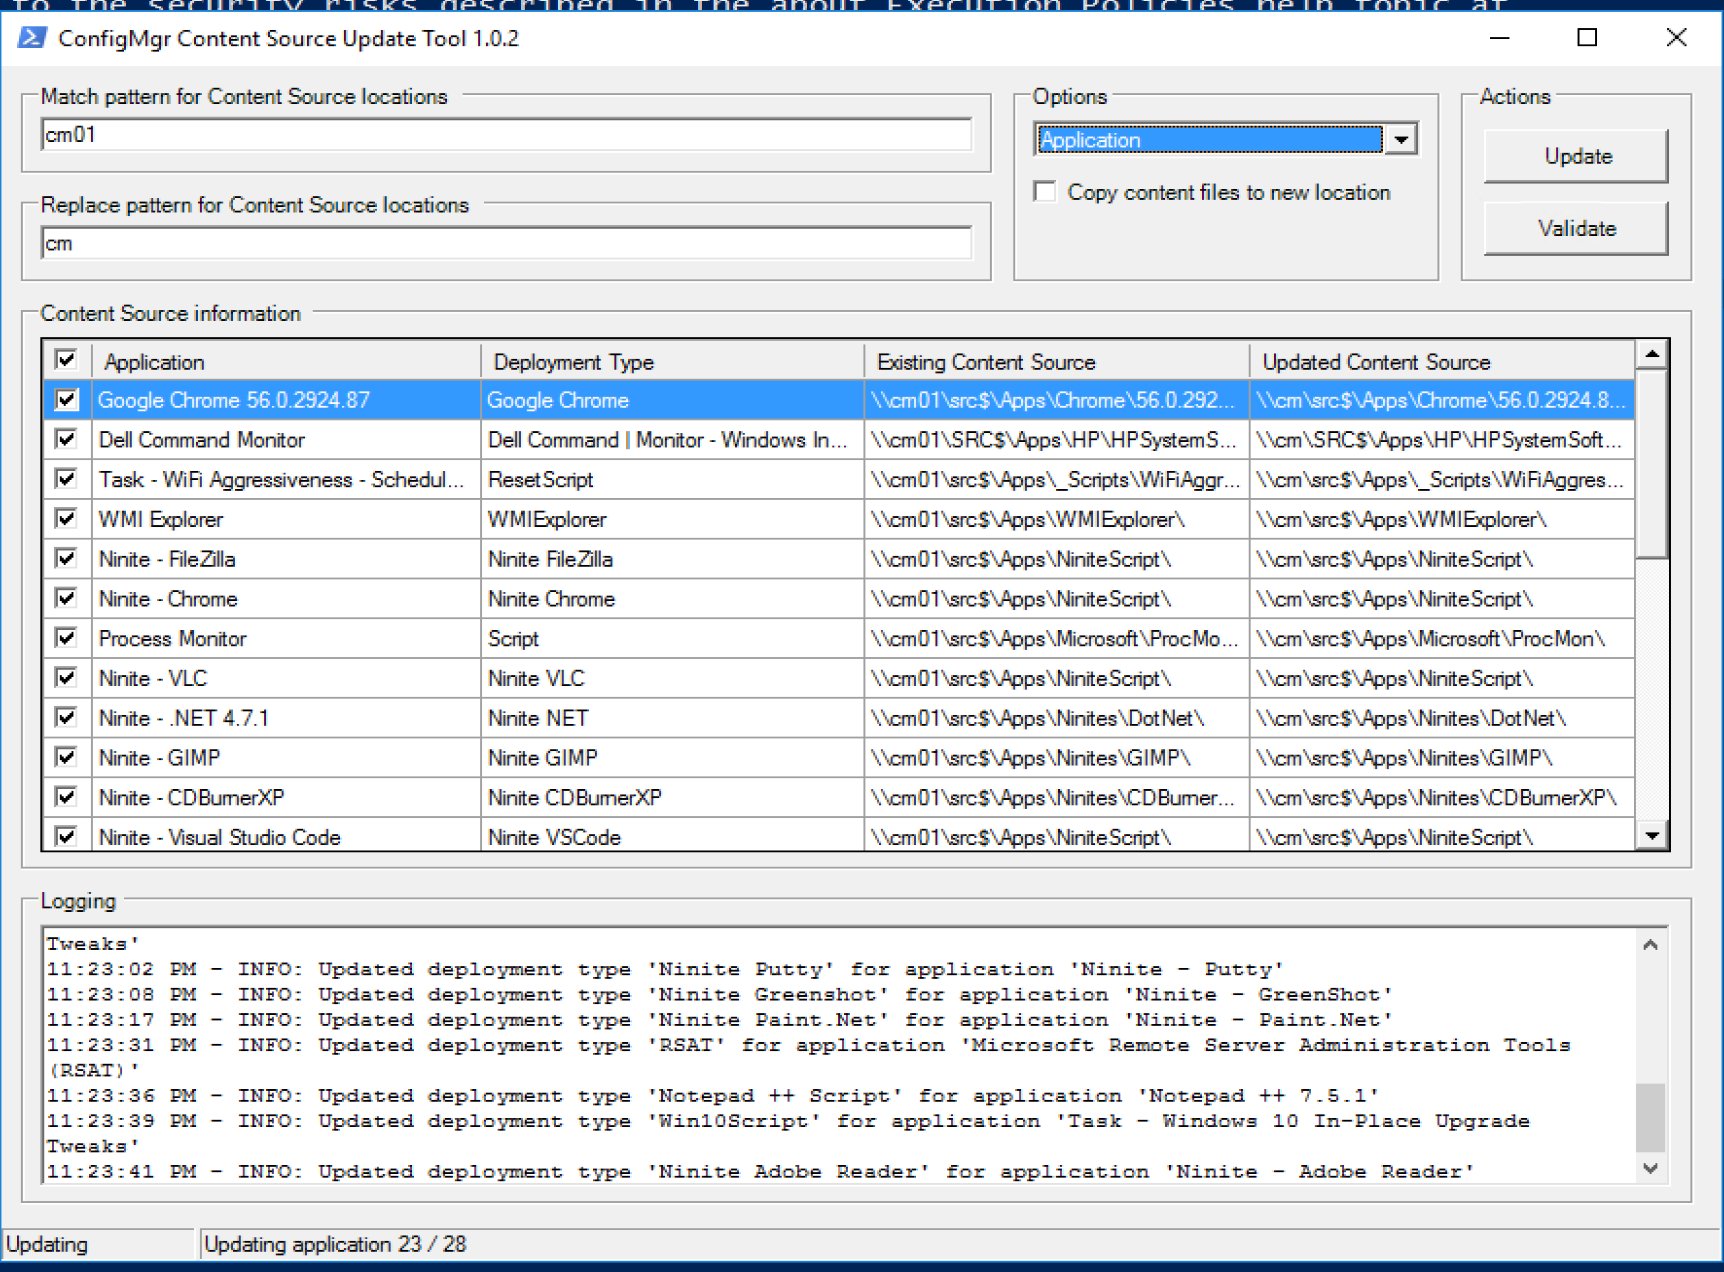
Task: Uncheck the WMI Explorer row checkbox
Action: (x=66, y=519)
